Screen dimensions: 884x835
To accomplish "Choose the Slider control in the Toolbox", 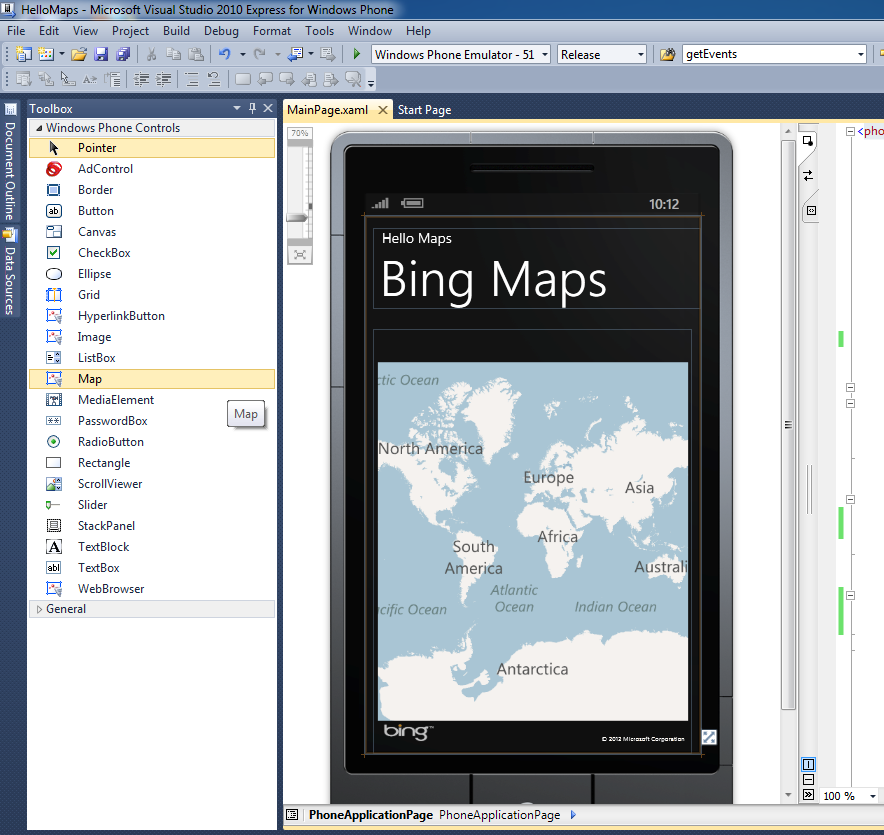I will pyautogui.click(x=152, y=505).
